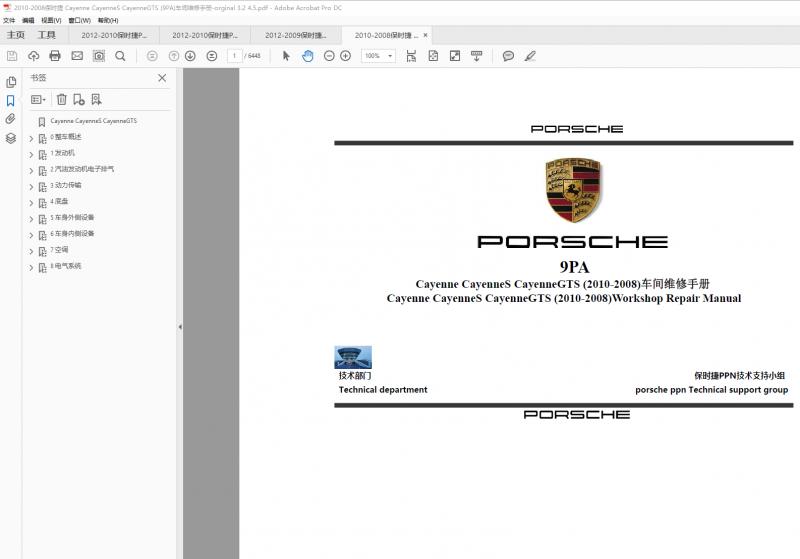Expand the '1 发动机' bookmark
This screenshot has width=800, height=559.
point(31,154)
